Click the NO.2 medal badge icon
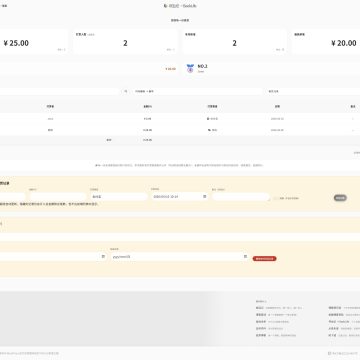360x360 pixels. point(190,68)
